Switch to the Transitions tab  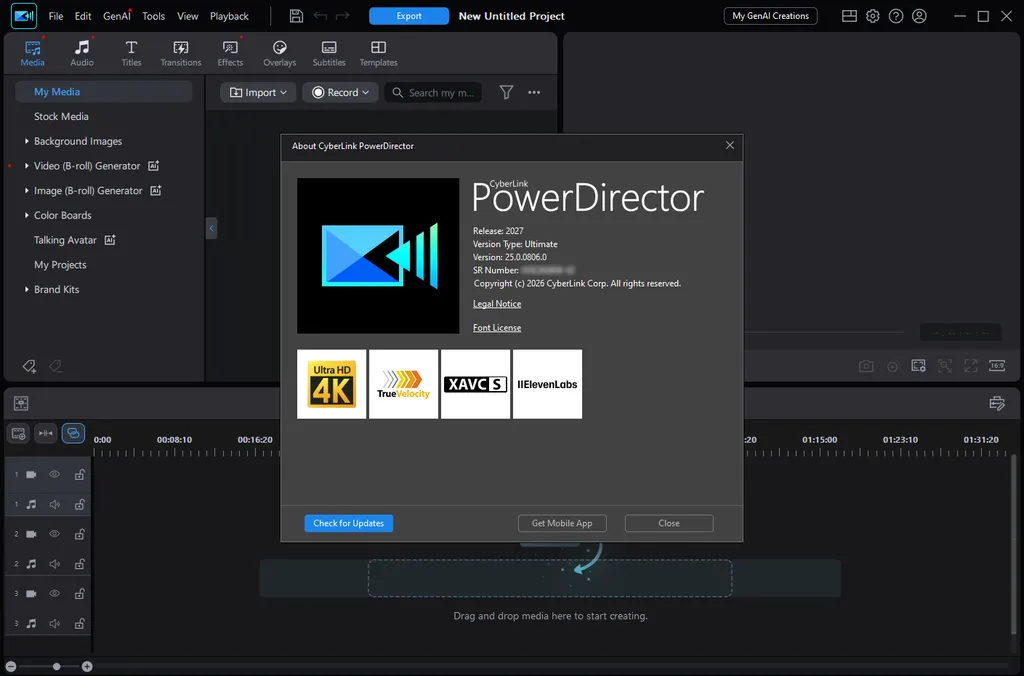(x=180, y=54)
